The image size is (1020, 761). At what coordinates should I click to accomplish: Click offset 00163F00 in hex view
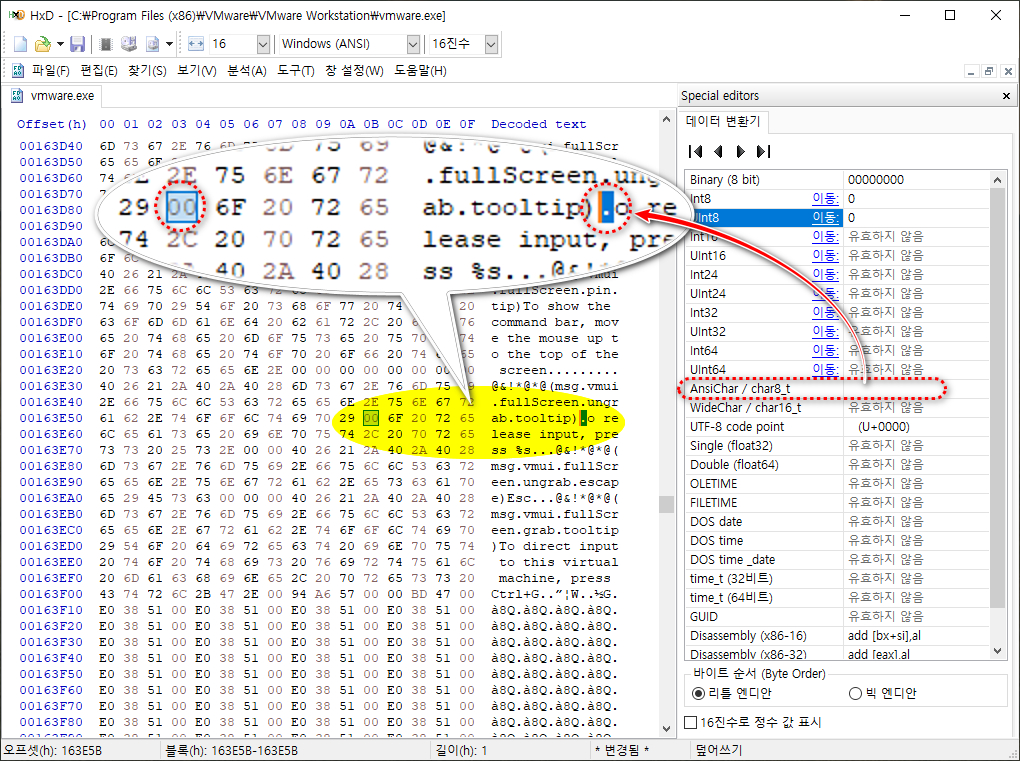51,594
